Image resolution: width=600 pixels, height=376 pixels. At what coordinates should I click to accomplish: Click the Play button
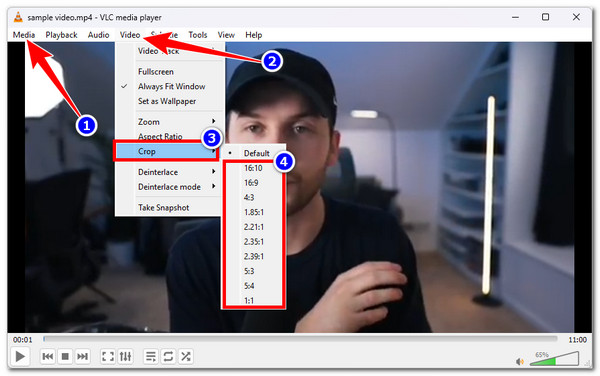20,356
